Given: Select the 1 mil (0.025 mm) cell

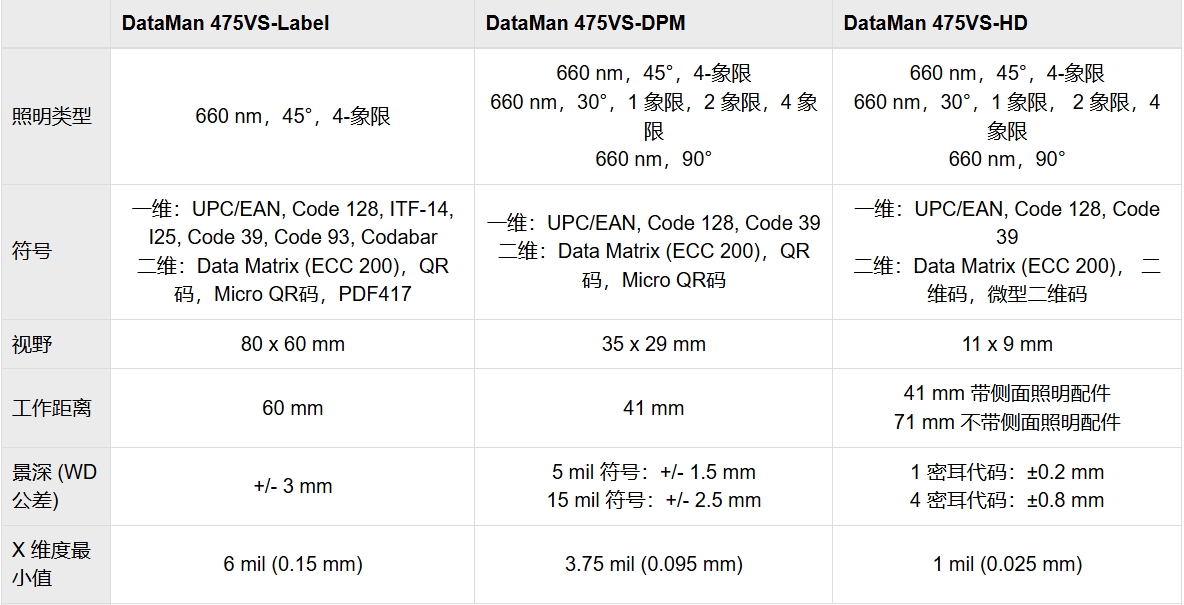Looking at the screenshot, I should pyautogui.click(x=1007, y=564).
